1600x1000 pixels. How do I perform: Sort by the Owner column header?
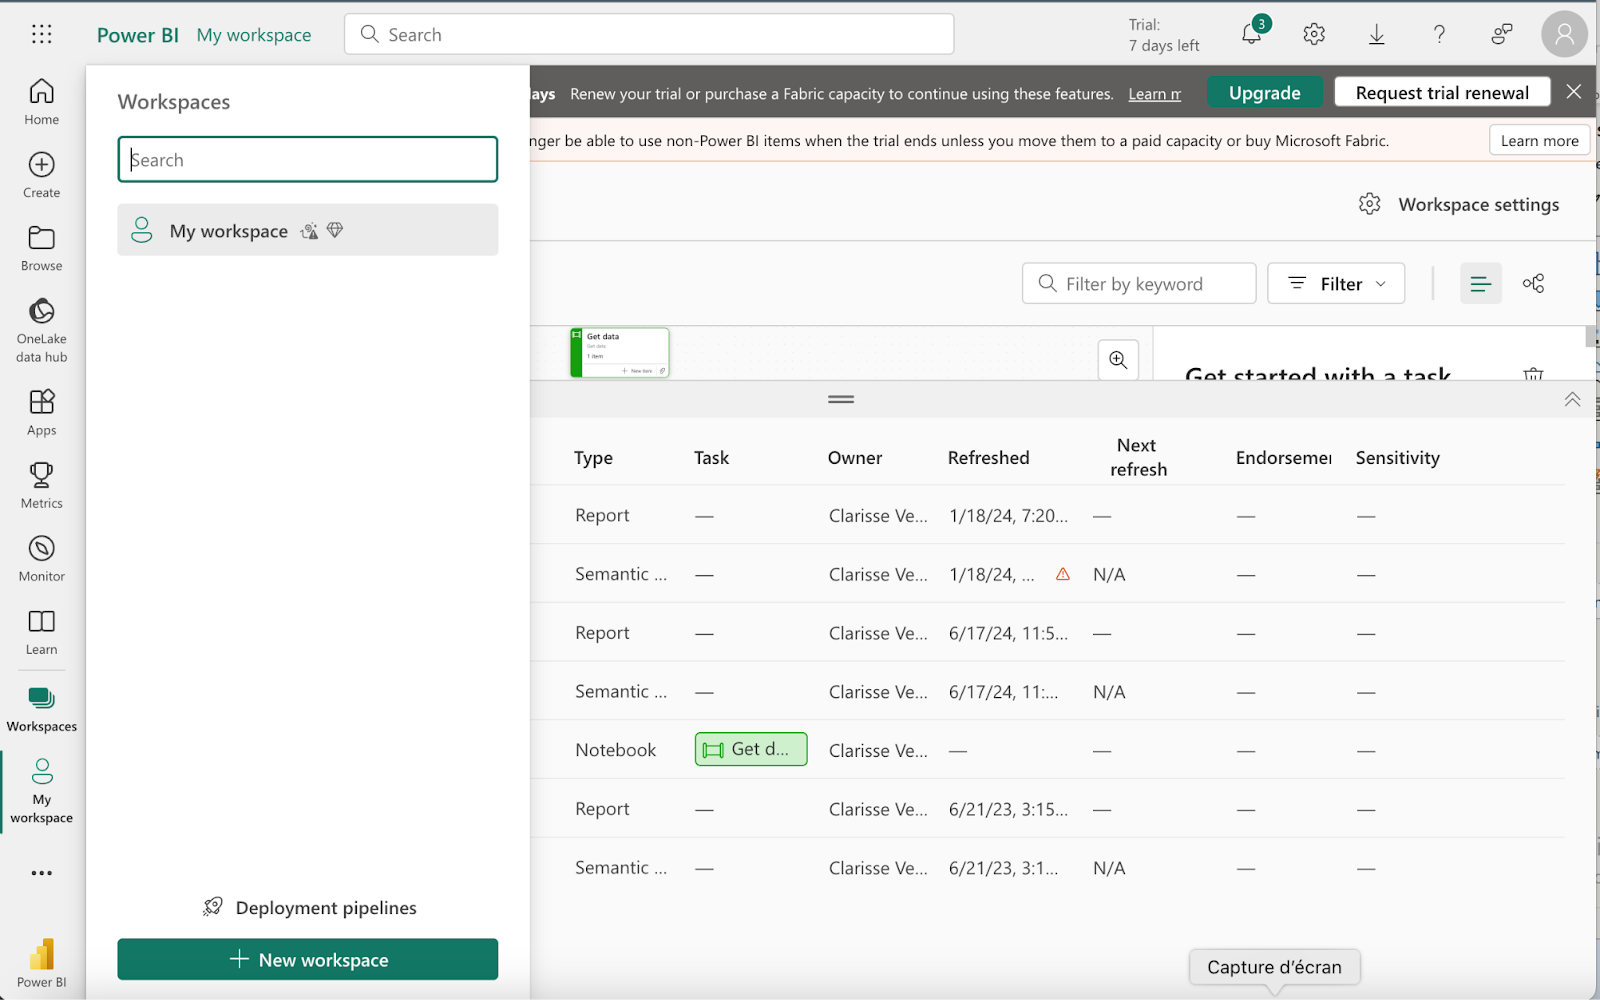pyautogui.click(x=855, y=458)
